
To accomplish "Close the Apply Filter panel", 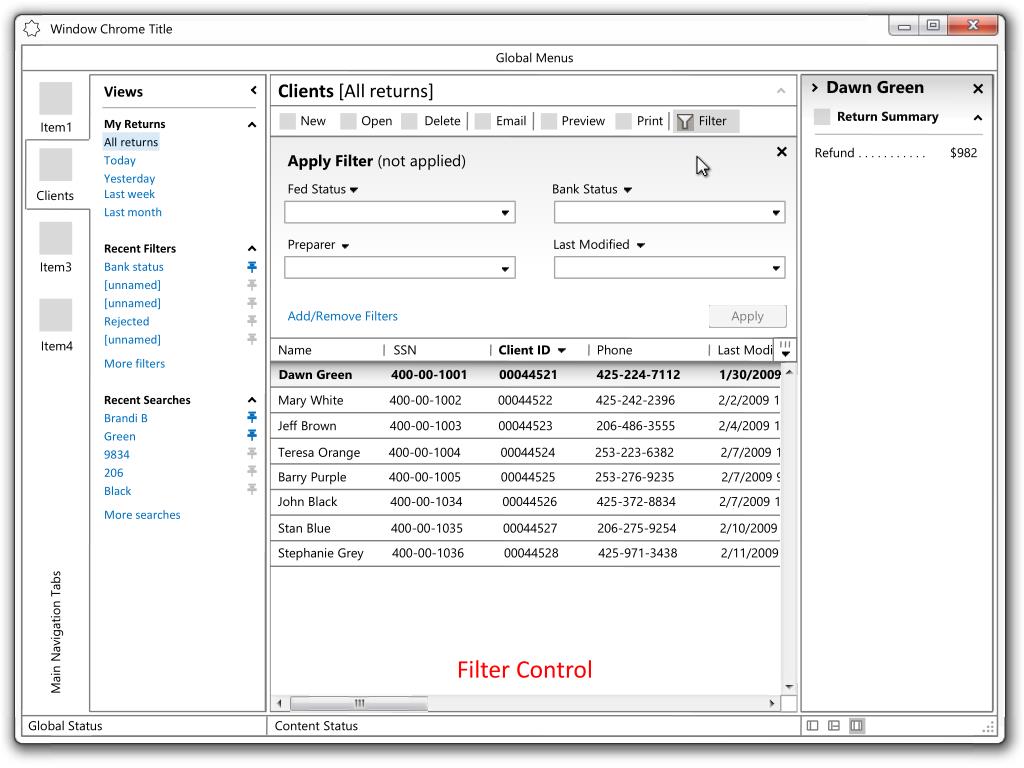I will click(782, 152).
